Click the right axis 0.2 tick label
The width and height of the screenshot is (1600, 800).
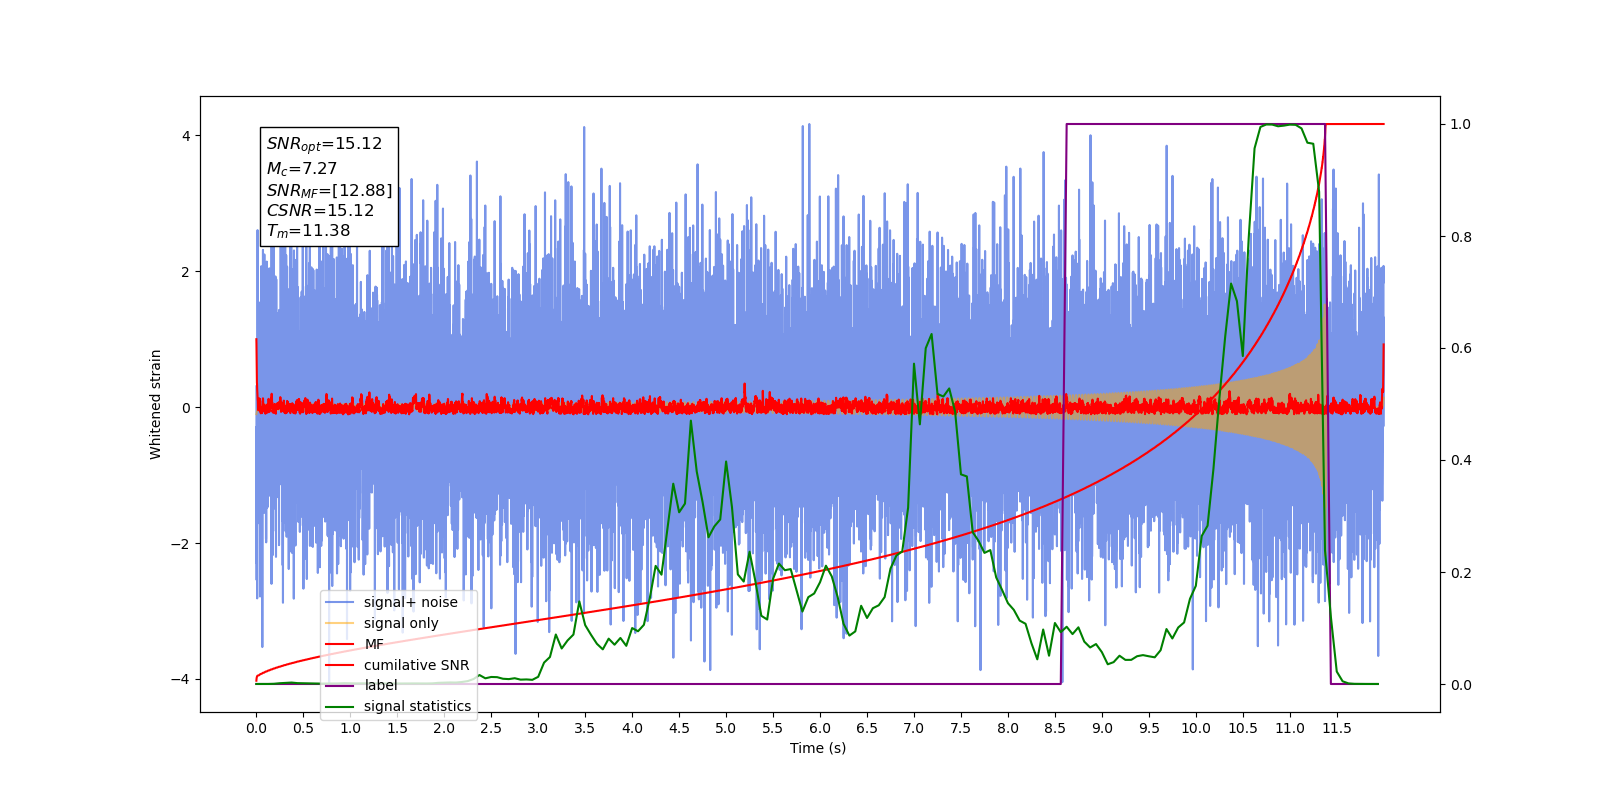1461,573
